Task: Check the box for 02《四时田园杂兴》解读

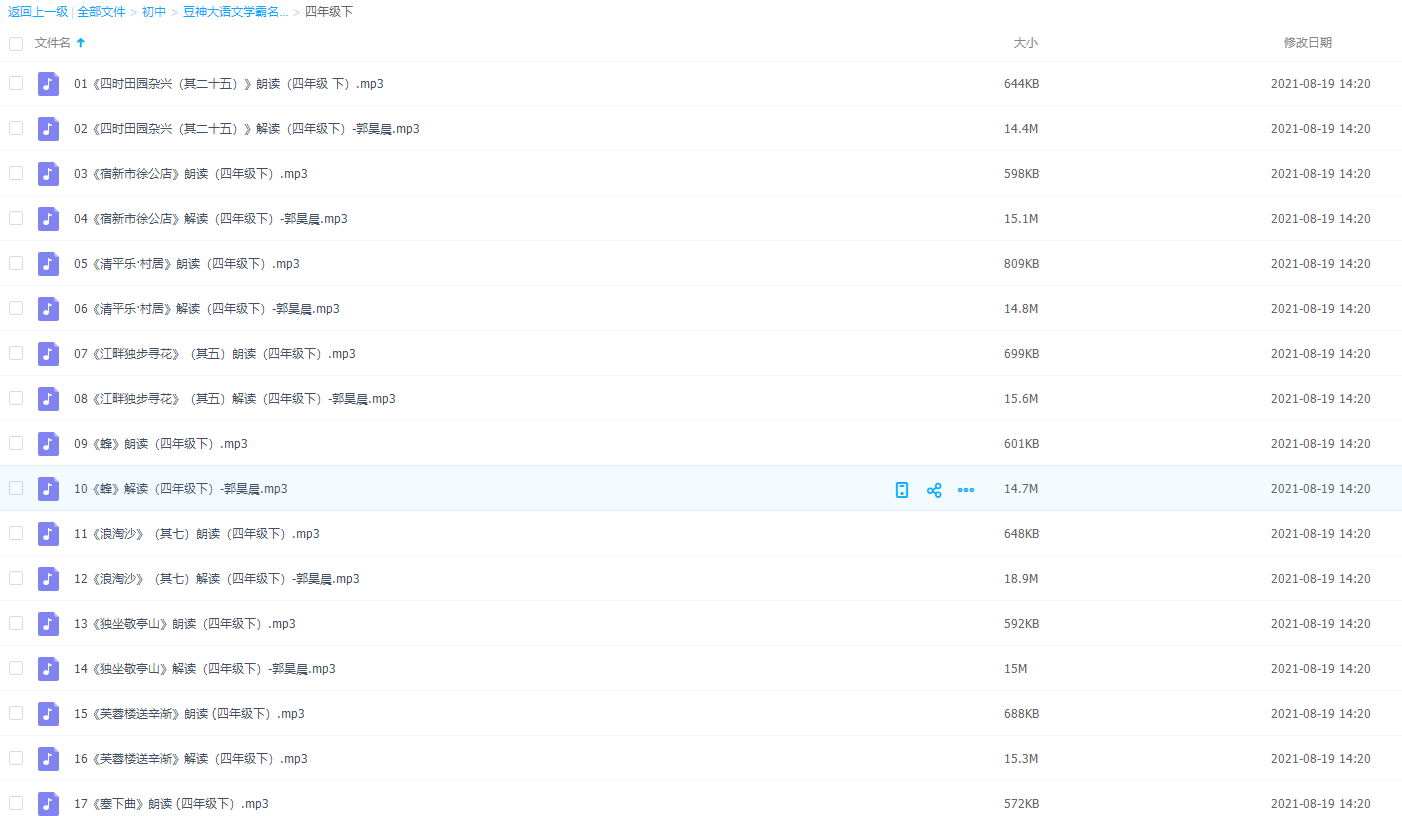Action: (x=16, y=128)
